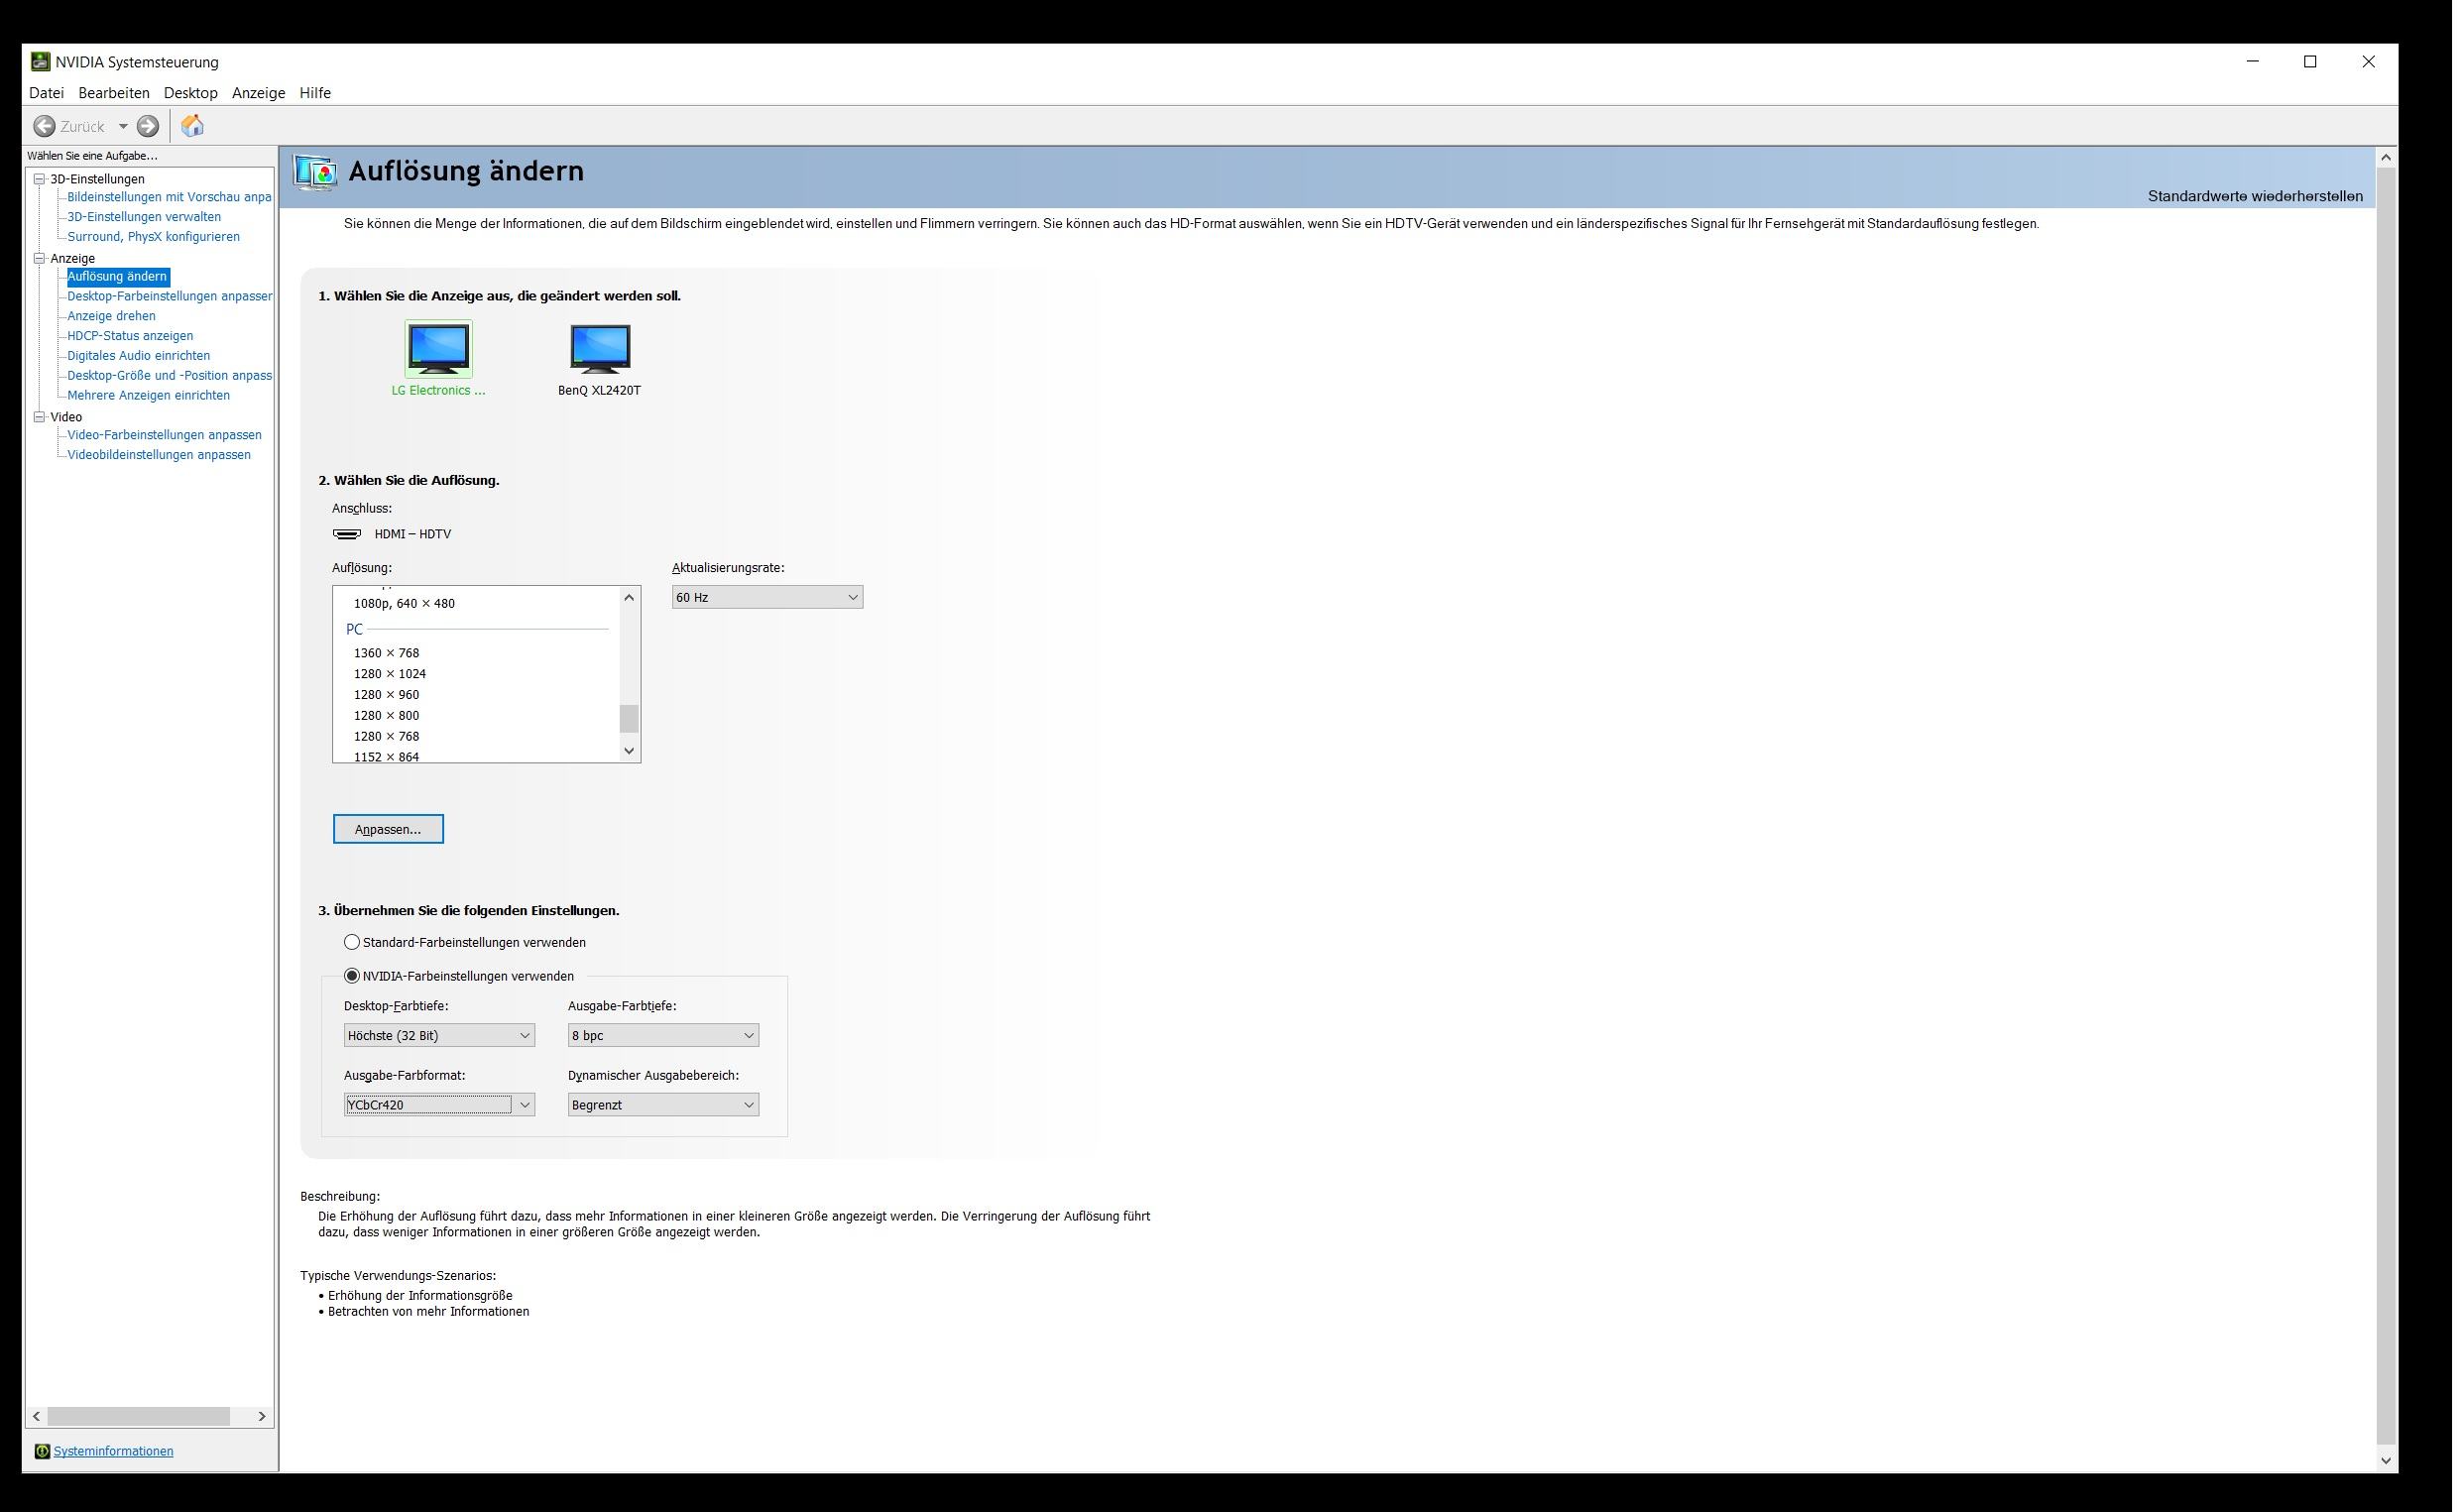
Task: Select Auflösung ändern in task tree
Action: click(x=117, y=276)
